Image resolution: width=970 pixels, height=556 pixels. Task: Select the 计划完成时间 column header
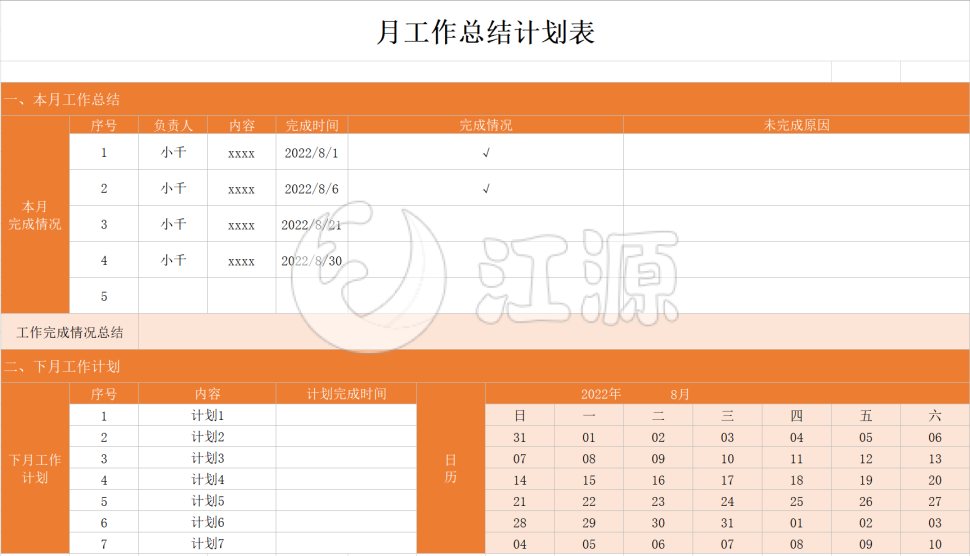click(346, 394)
